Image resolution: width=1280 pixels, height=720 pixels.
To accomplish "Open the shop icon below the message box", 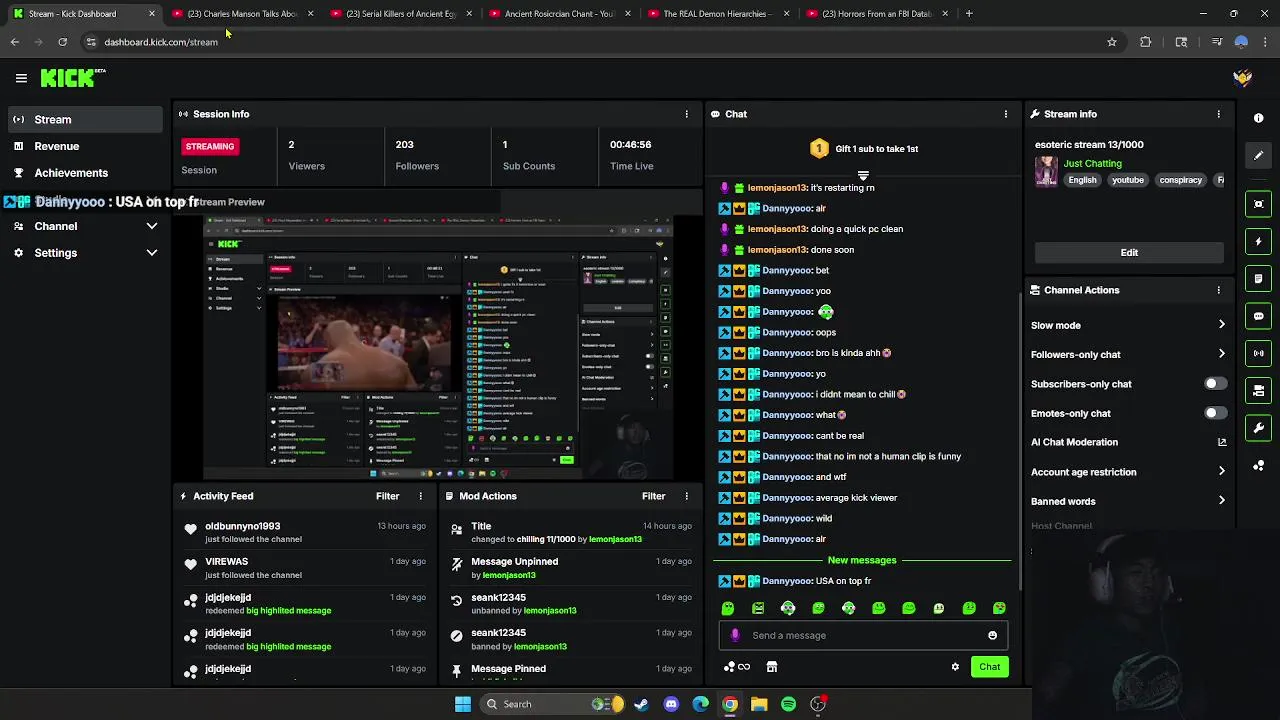I will (x=771, y=667).
